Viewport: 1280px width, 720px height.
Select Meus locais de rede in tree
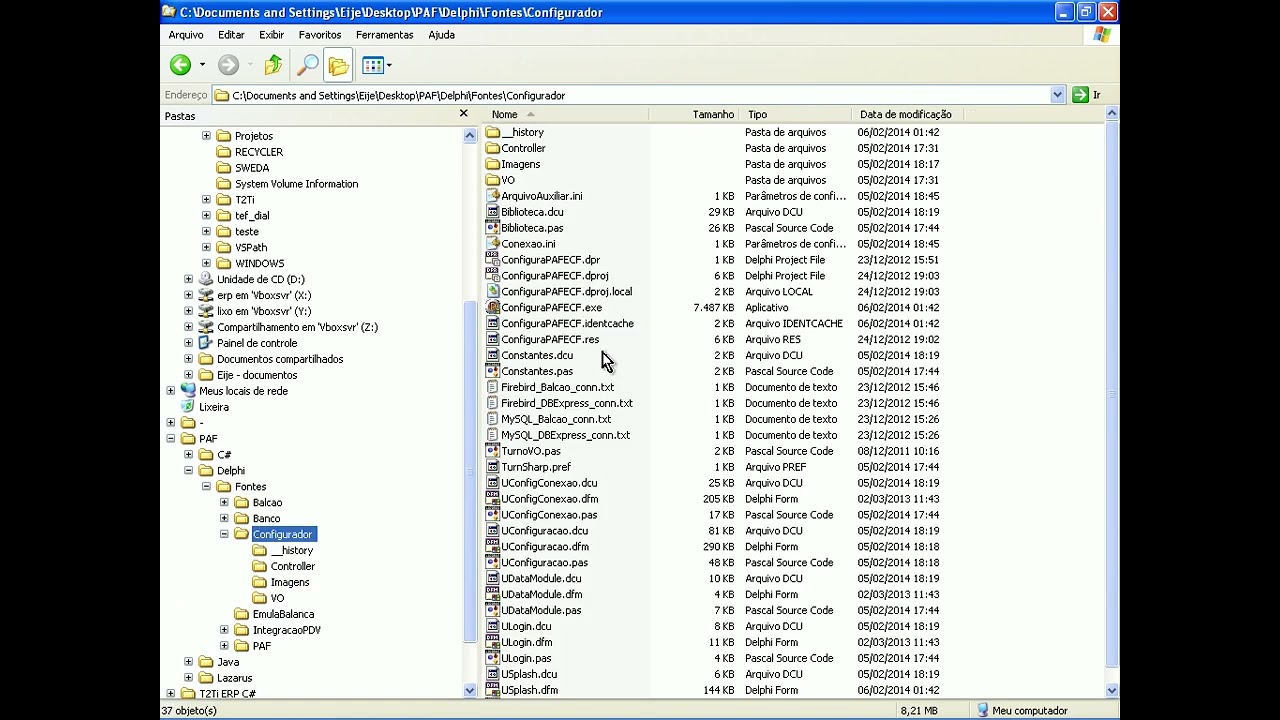click(243, 391)
